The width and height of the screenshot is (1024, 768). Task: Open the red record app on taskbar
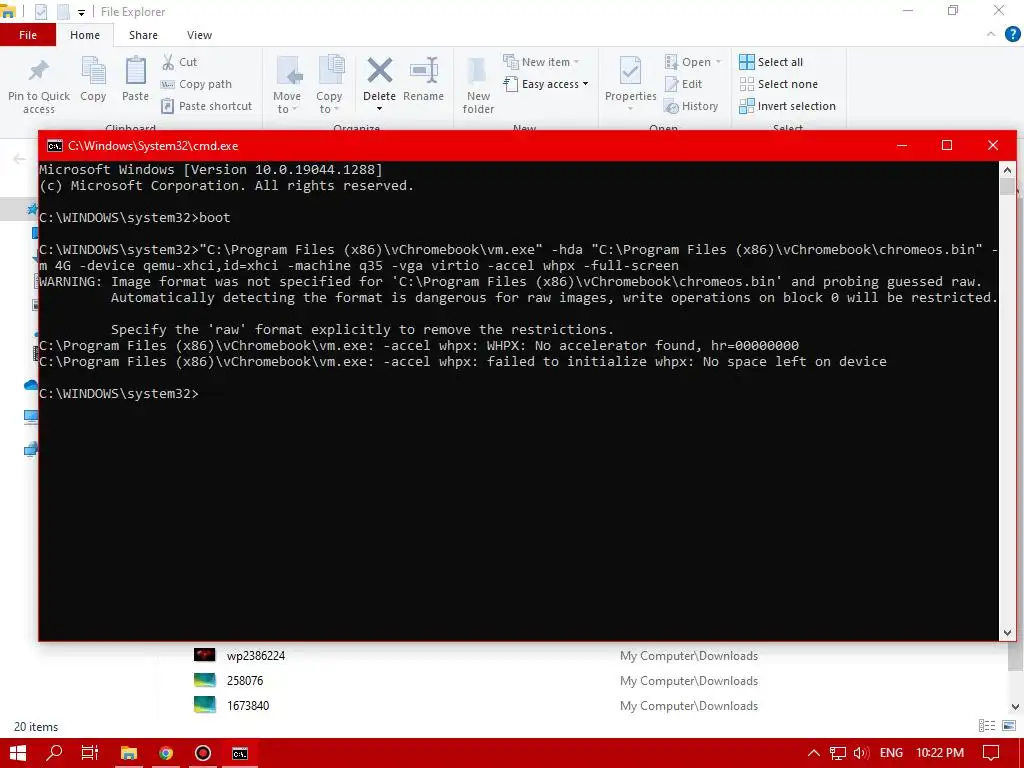click(x=203, y=753)
